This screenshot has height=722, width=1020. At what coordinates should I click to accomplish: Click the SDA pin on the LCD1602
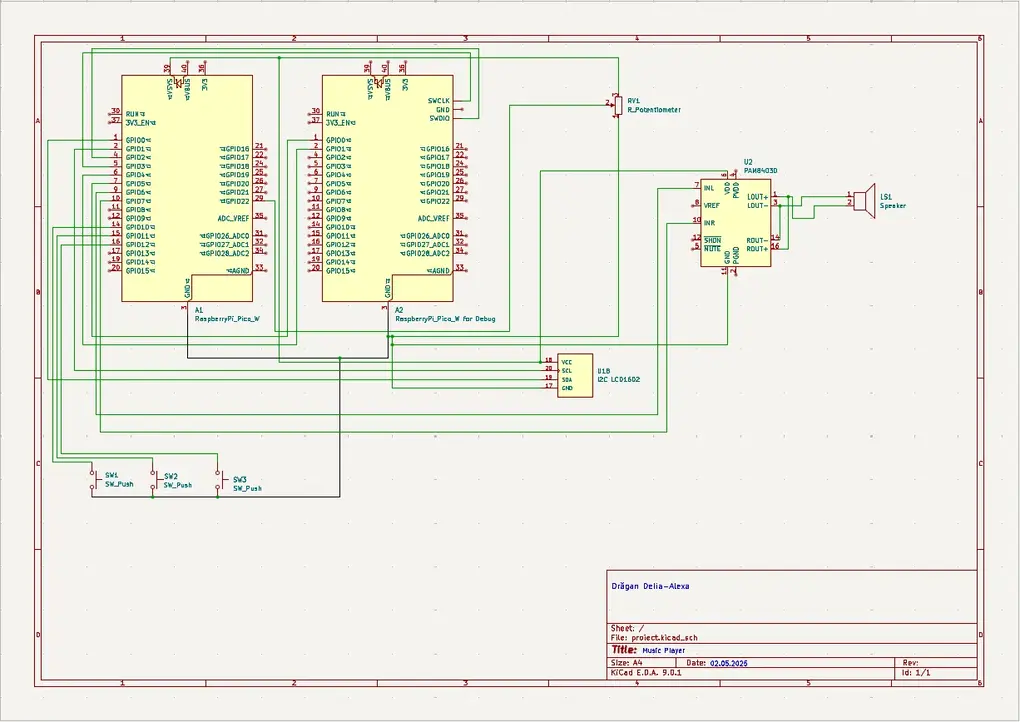click(x=567, y=379)
